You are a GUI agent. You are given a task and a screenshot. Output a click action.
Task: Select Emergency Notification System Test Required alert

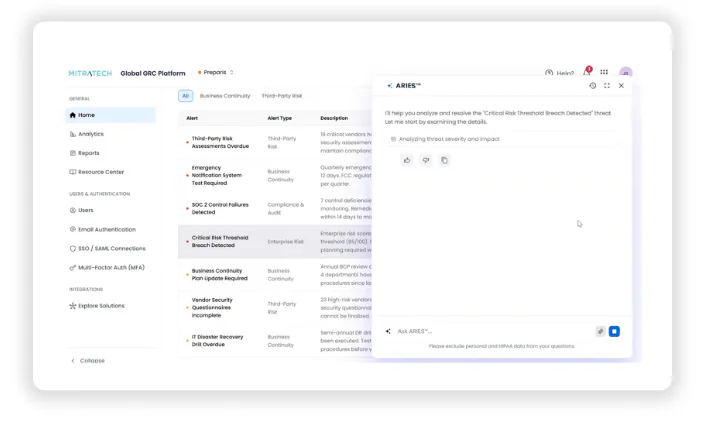(217, 175)
